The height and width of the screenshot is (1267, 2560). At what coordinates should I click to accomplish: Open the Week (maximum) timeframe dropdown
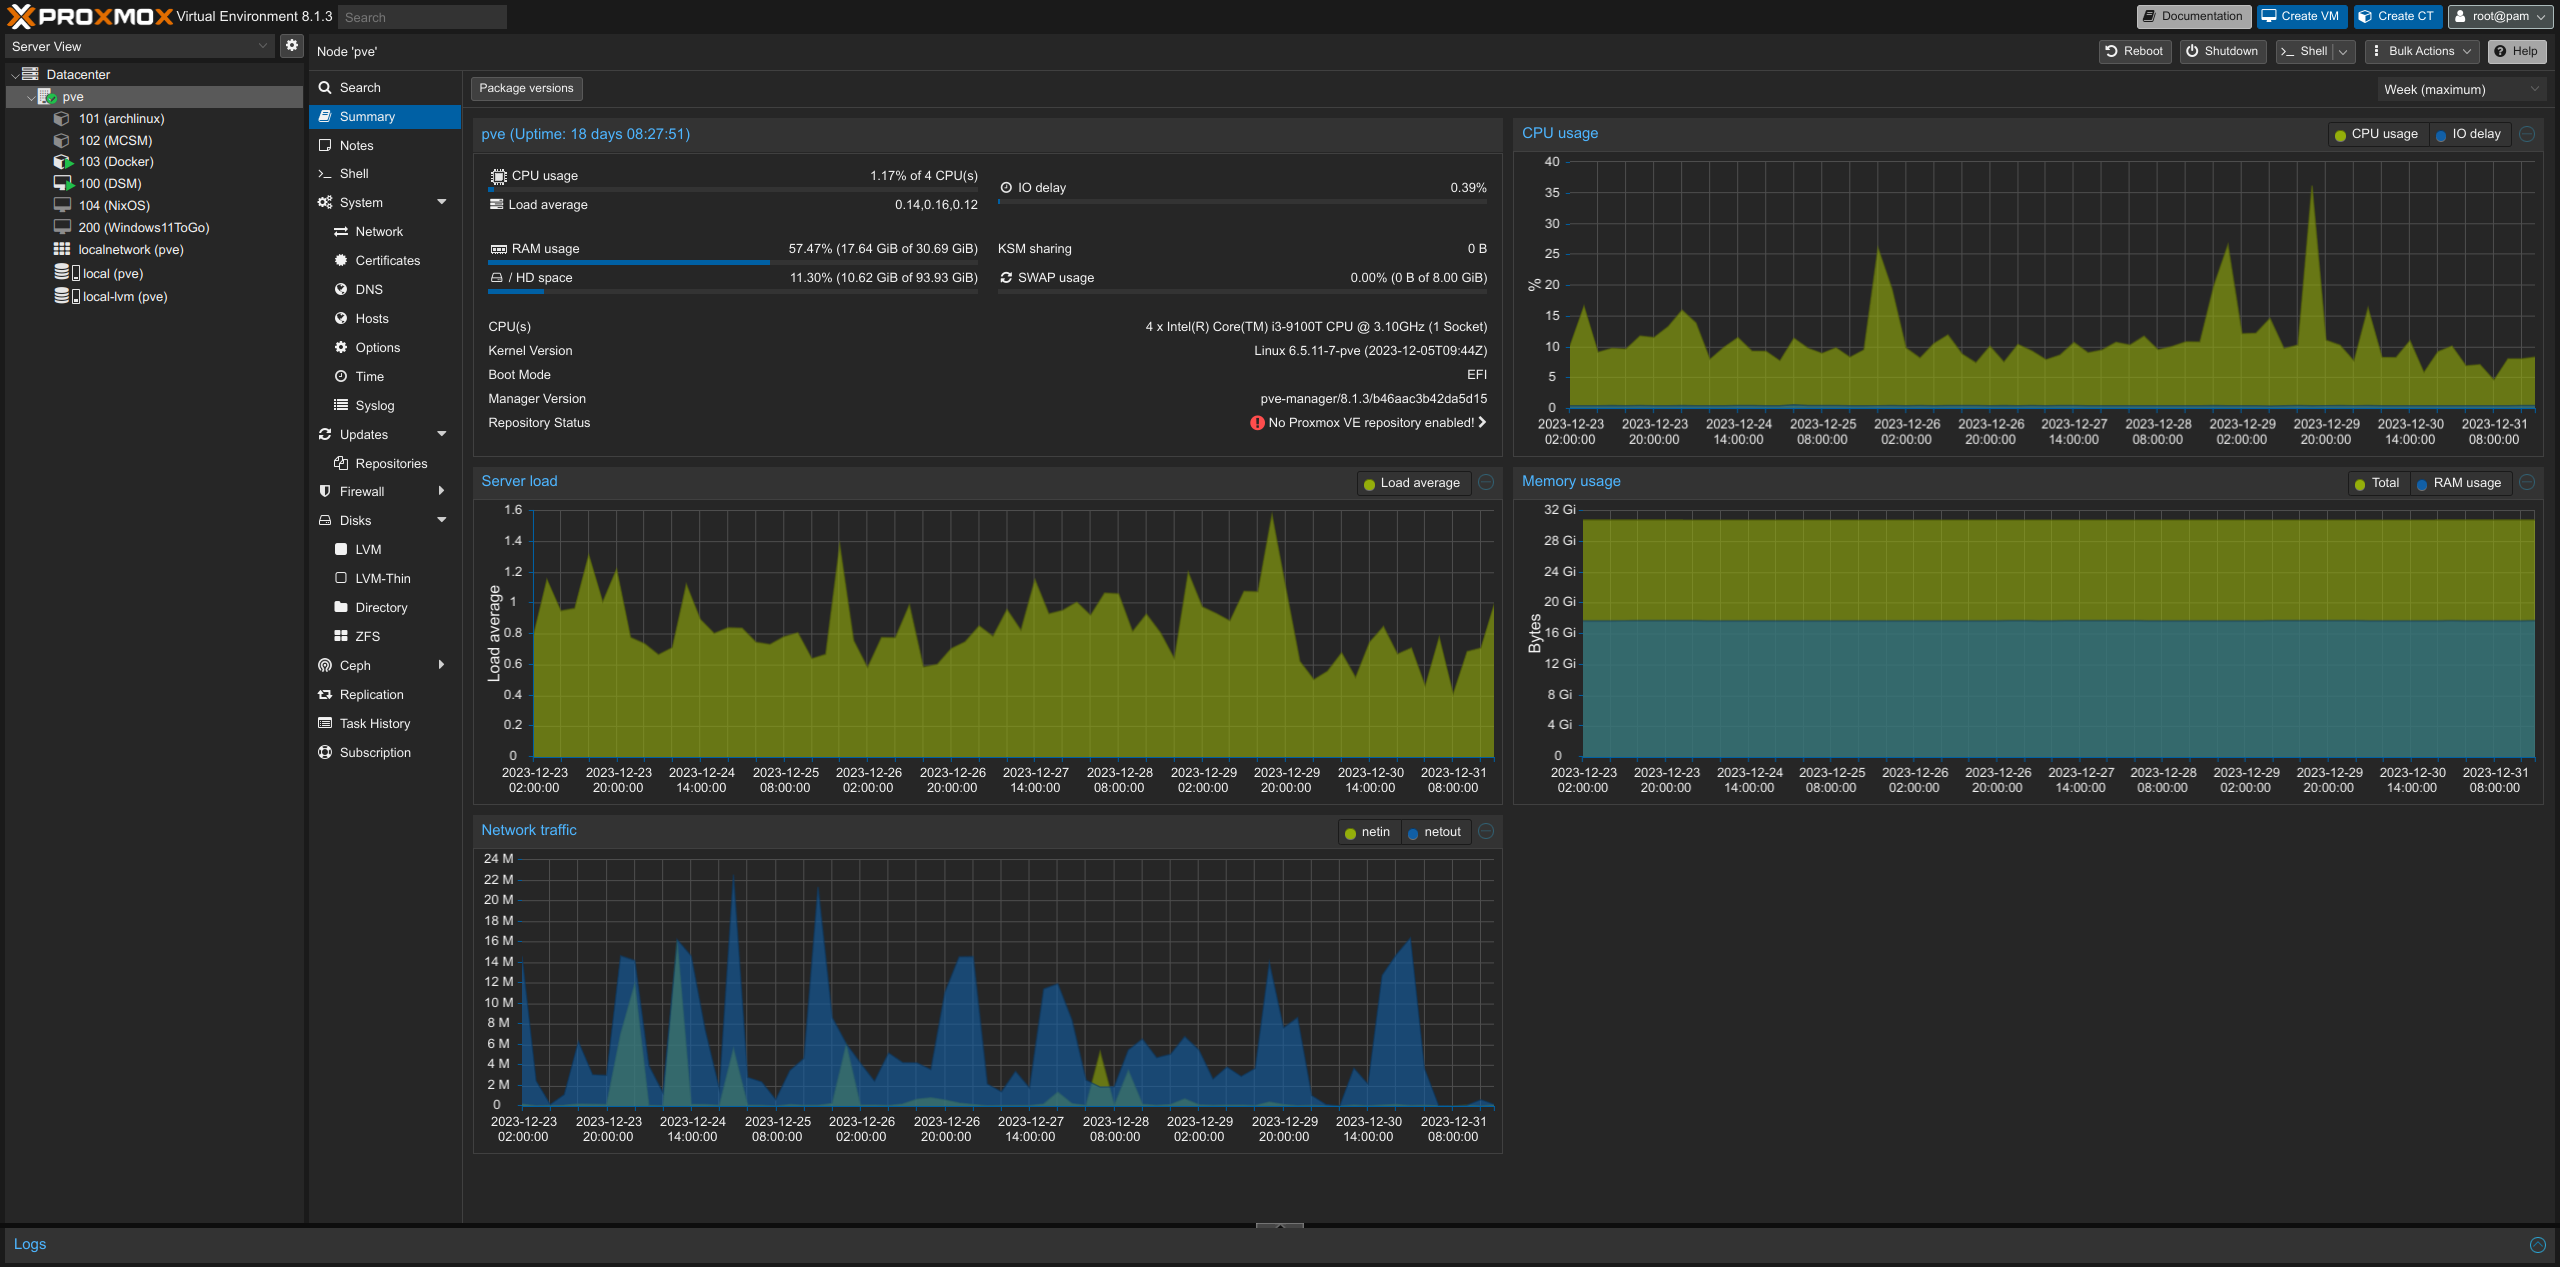tap(2460, 90)
